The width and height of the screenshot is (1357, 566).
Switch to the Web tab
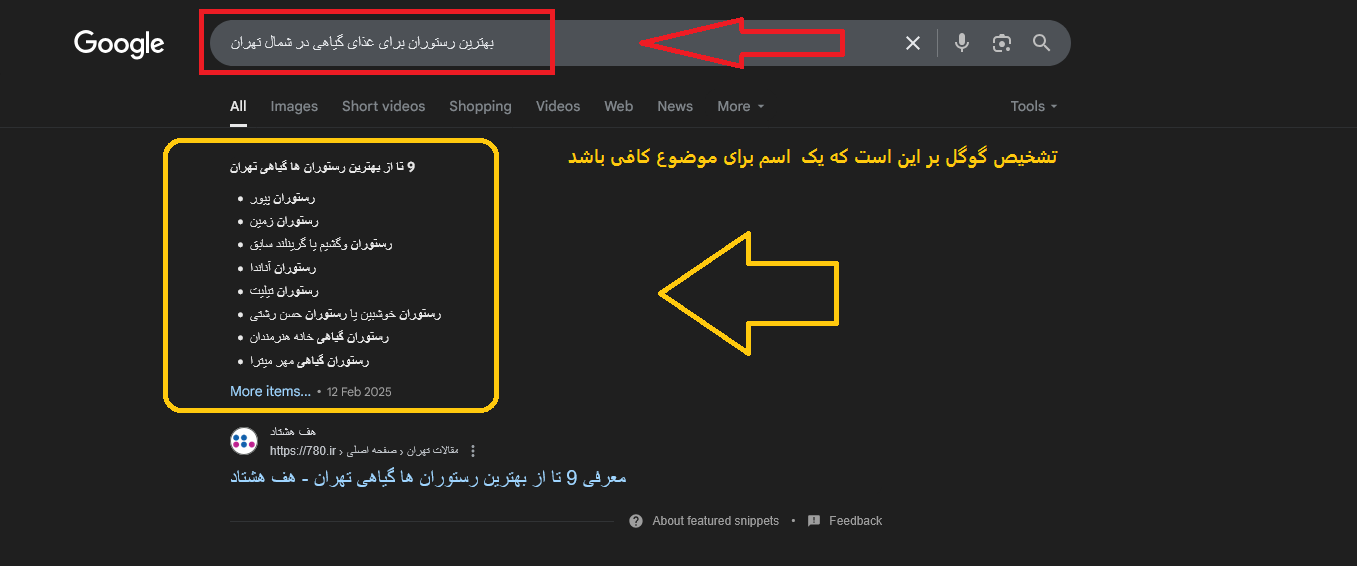point(618,106)
